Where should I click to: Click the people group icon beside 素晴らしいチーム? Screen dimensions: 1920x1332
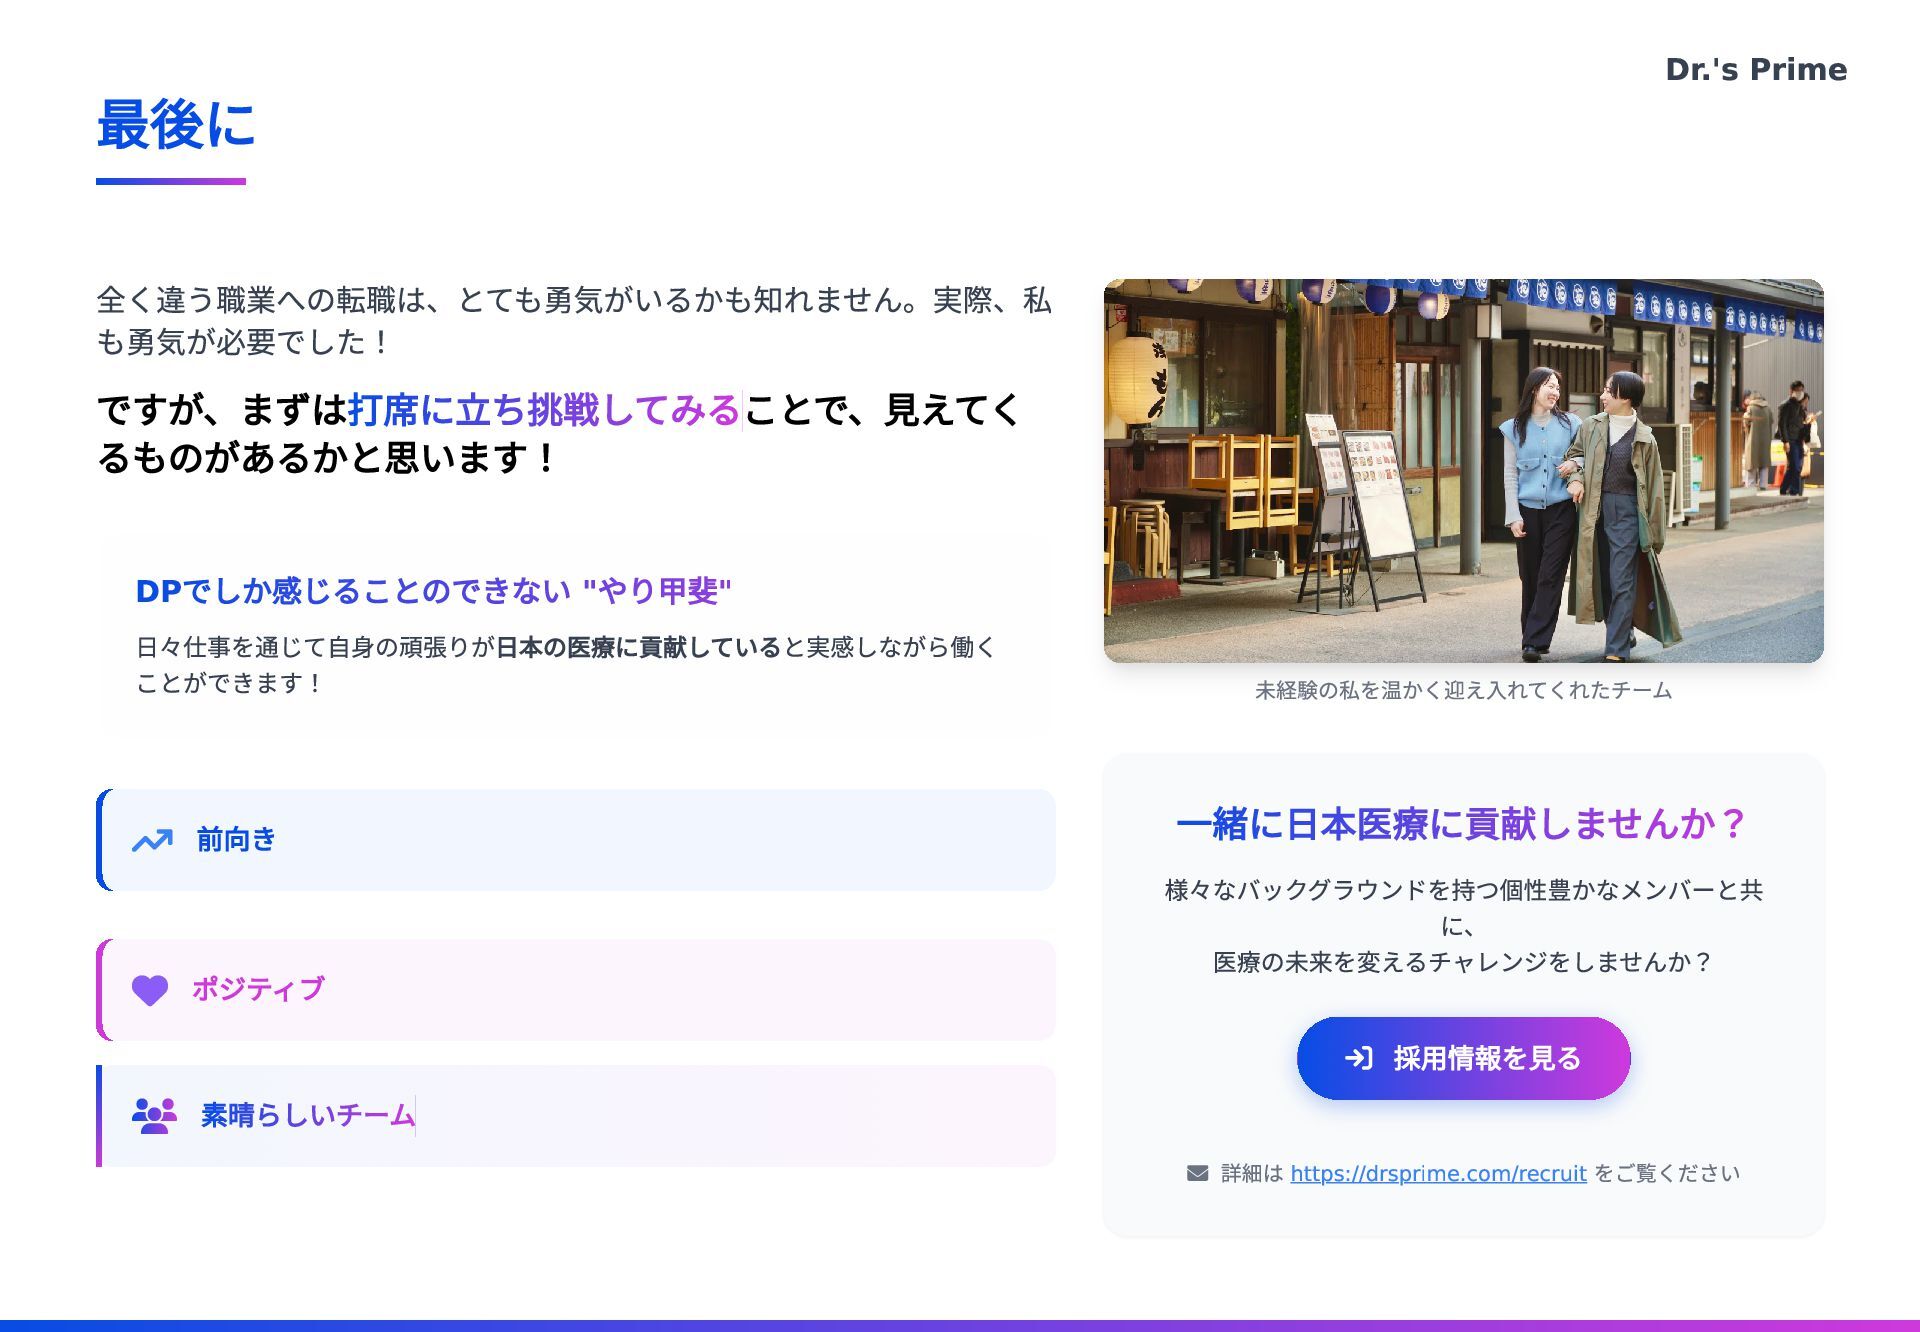tap(154, 1115)
